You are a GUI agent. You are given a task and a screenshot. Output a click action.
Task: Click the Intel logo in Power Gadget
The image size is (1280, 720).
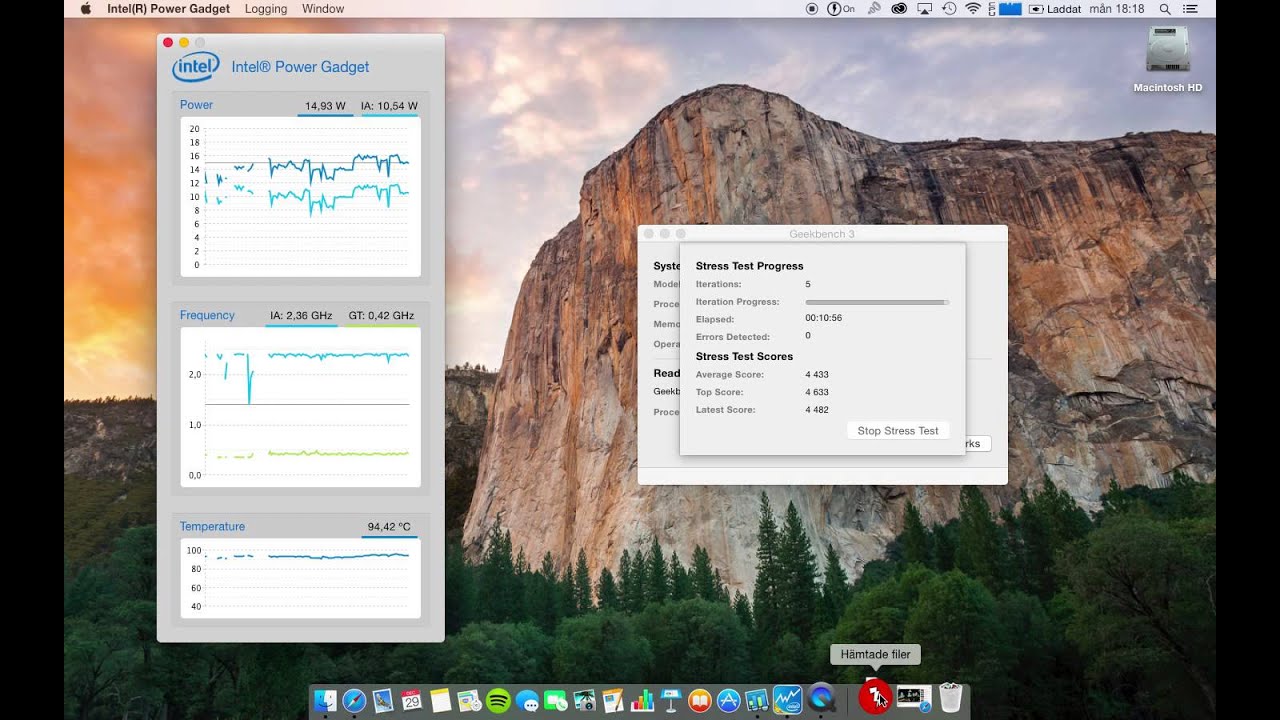click(196, 67)
